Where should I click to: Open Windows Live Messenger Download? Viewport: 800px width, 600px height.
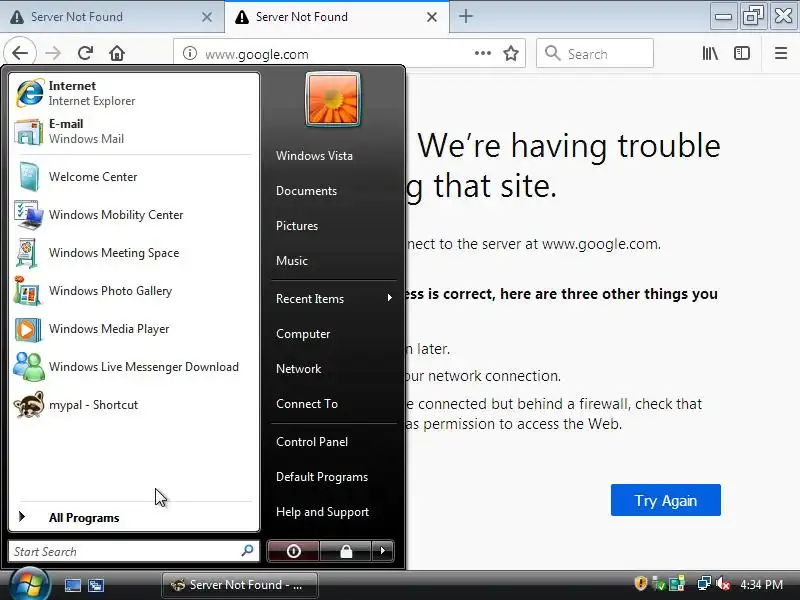[x=134, y=367]
